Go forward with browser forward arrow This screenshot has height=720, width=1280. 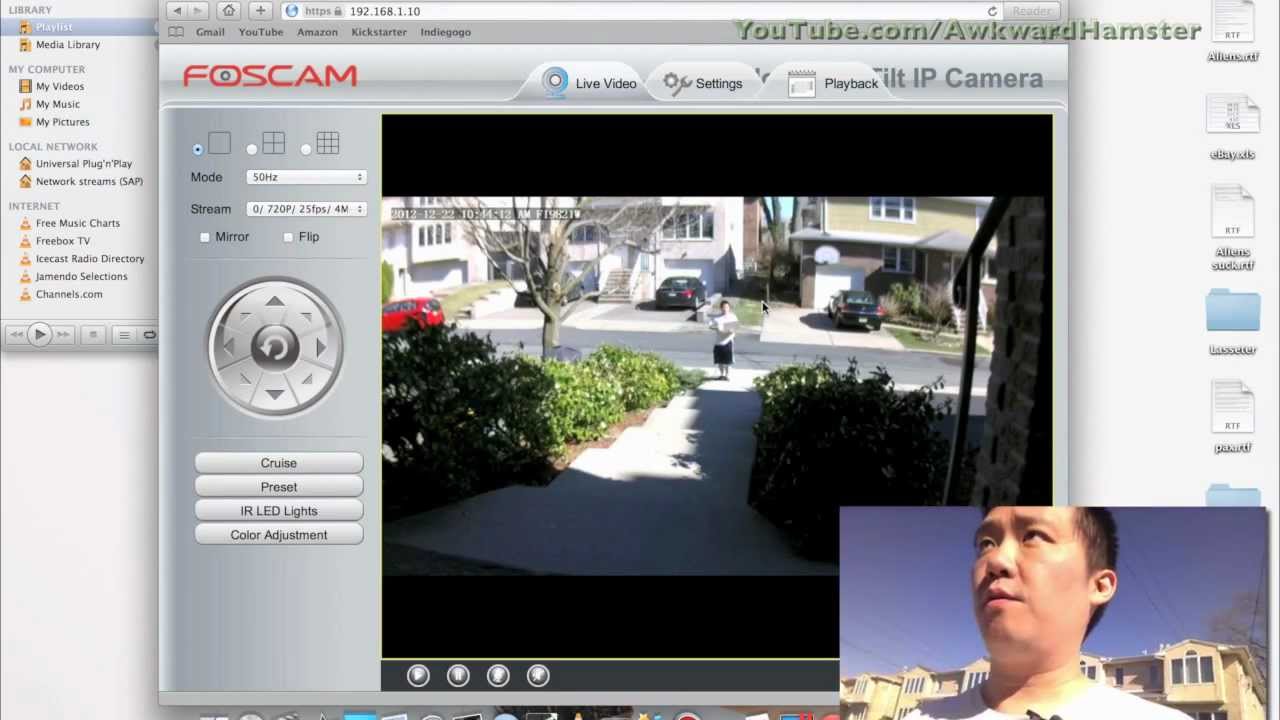(198, 11)
